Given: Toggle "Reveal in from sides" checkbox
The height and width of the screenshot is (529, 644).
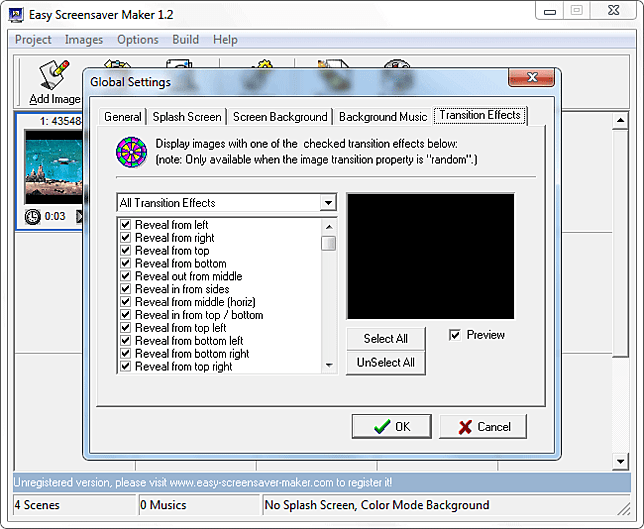Looking at the screenshot, I should pyautogui.click(x=125, y=289).
